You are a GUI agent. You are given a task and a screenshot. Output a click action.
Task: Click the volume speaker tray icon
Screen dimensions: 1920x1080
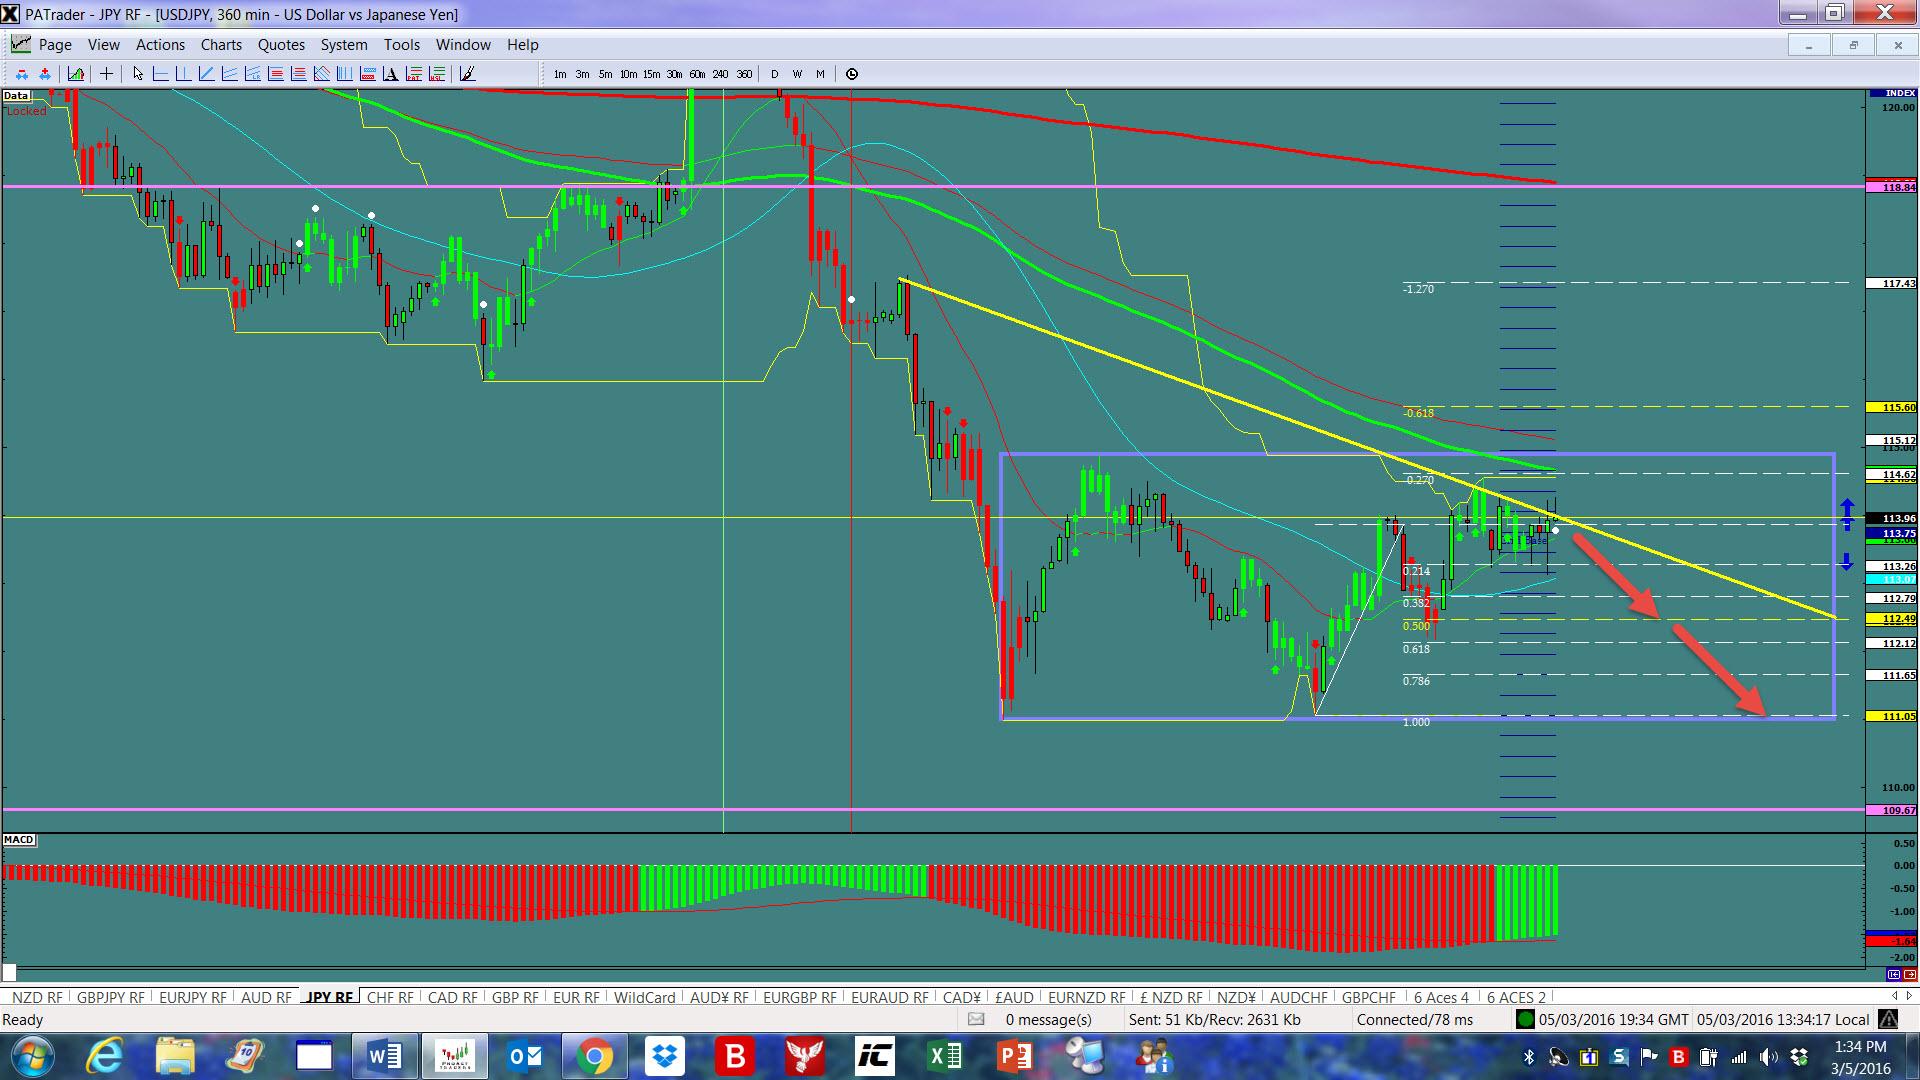(x=1769, y=1057)
